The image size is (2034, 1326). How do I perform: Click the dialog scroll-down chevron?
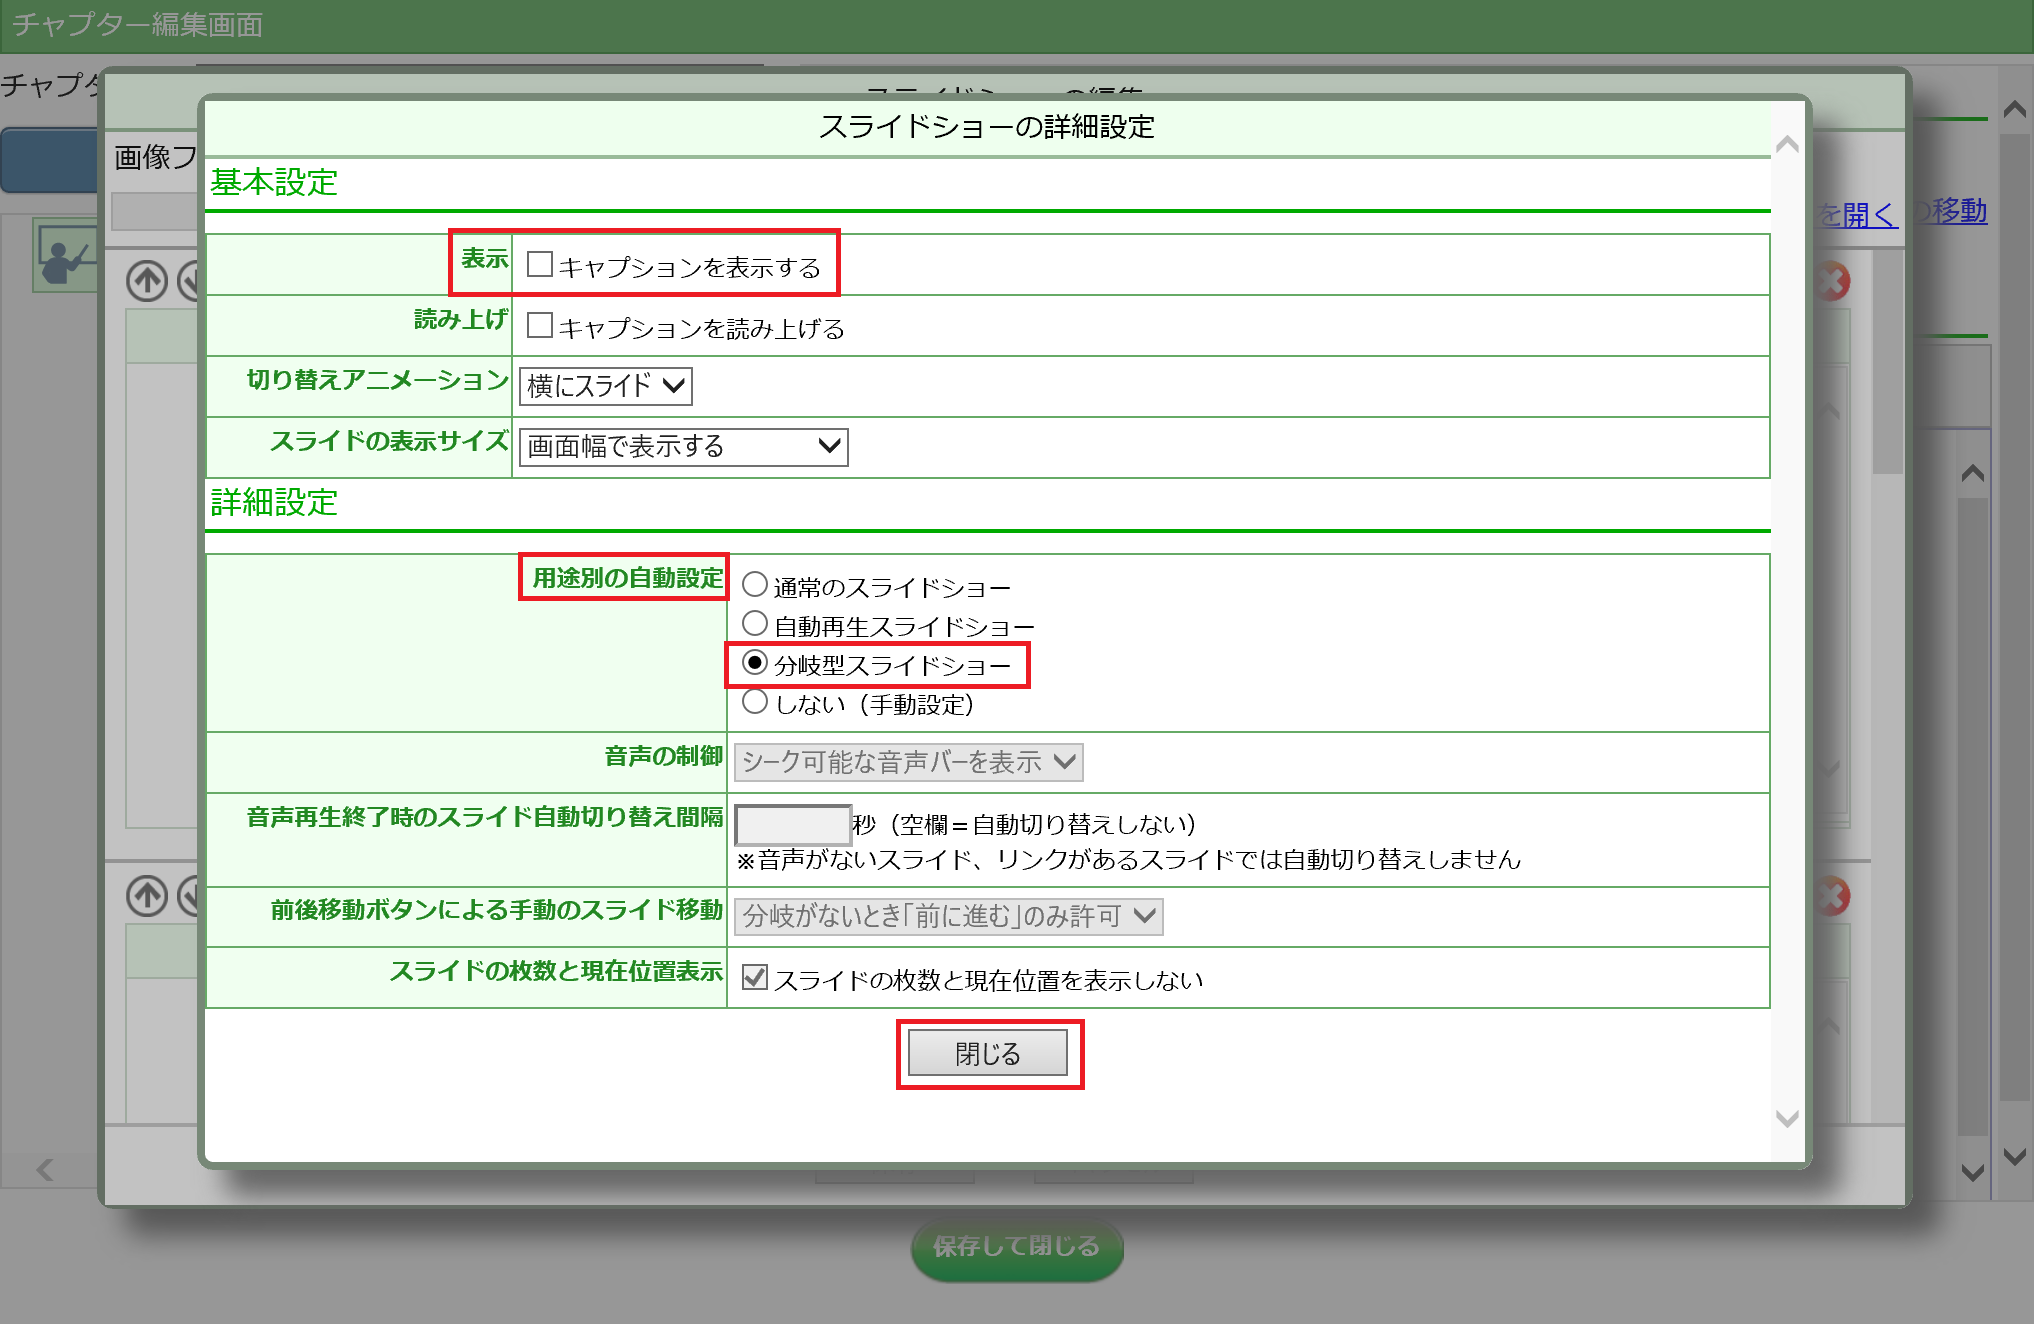click(1787, 1118)
